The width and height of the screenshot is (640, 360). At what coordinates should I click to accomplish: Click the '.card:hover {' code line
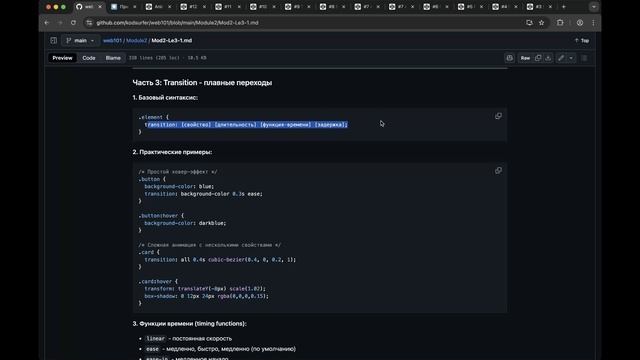click(158, 281)
